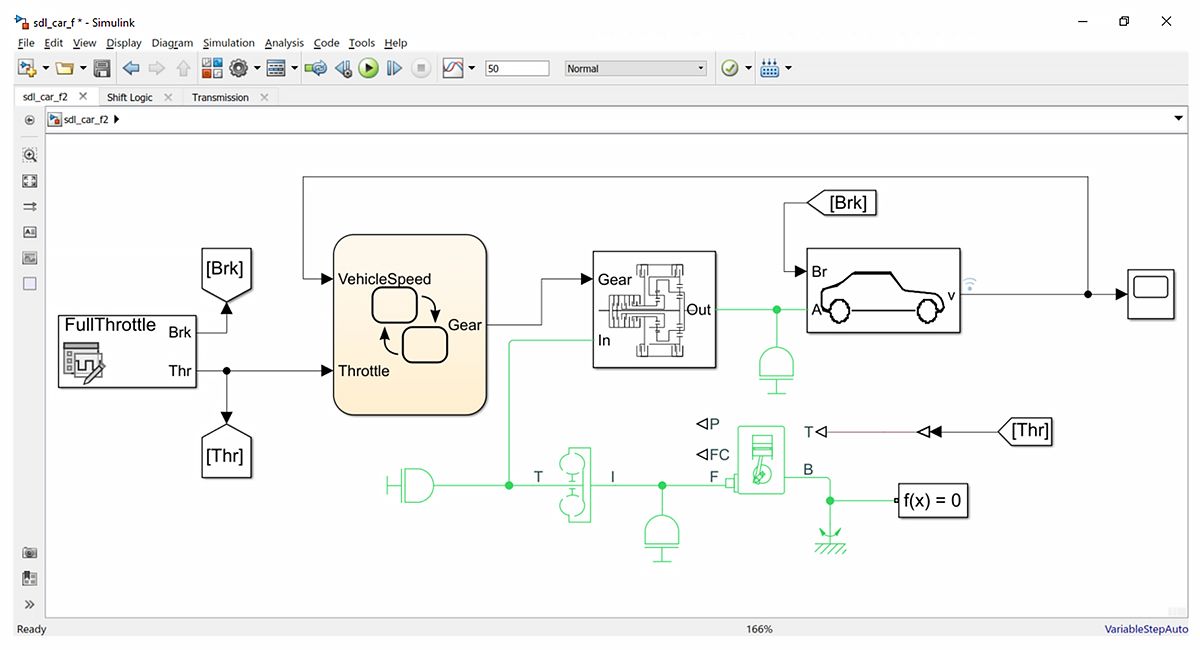Viewport: 1200px width, 650px height.
Task: Select the zoom tool in the left palette
Action: (29, 155)
